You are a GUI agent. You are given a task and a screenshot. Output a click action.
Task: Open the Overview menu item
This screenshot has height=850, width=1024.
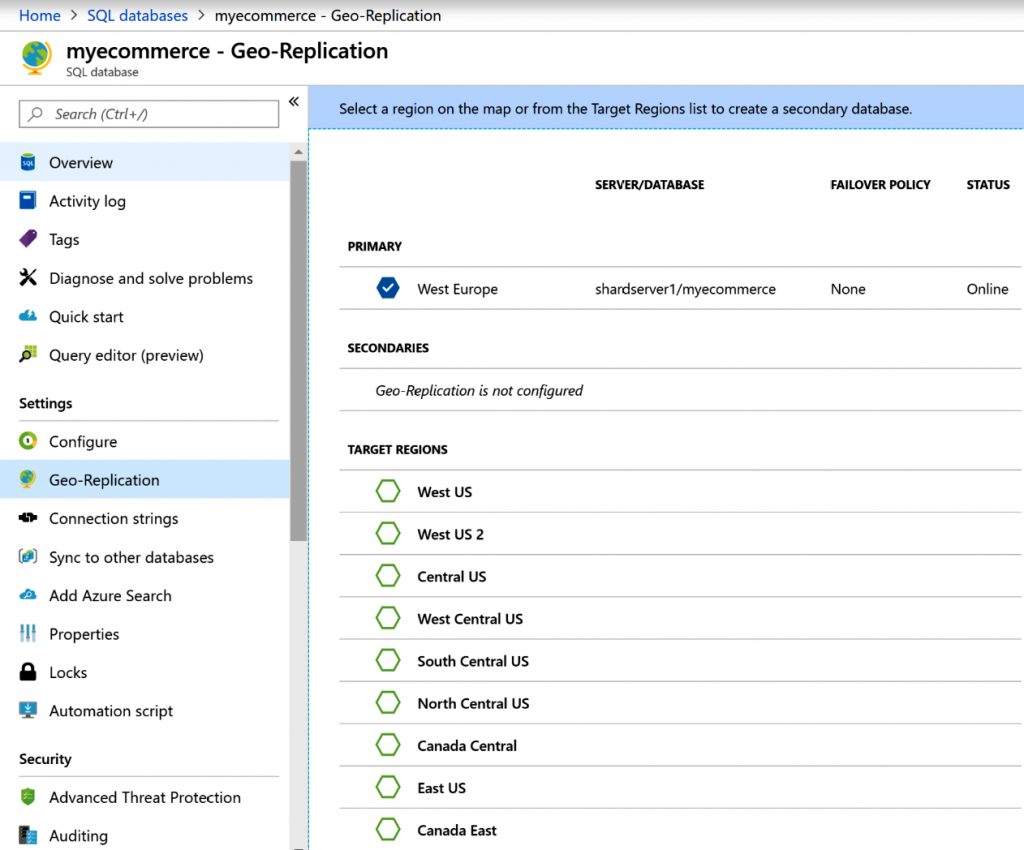point(81,163)
